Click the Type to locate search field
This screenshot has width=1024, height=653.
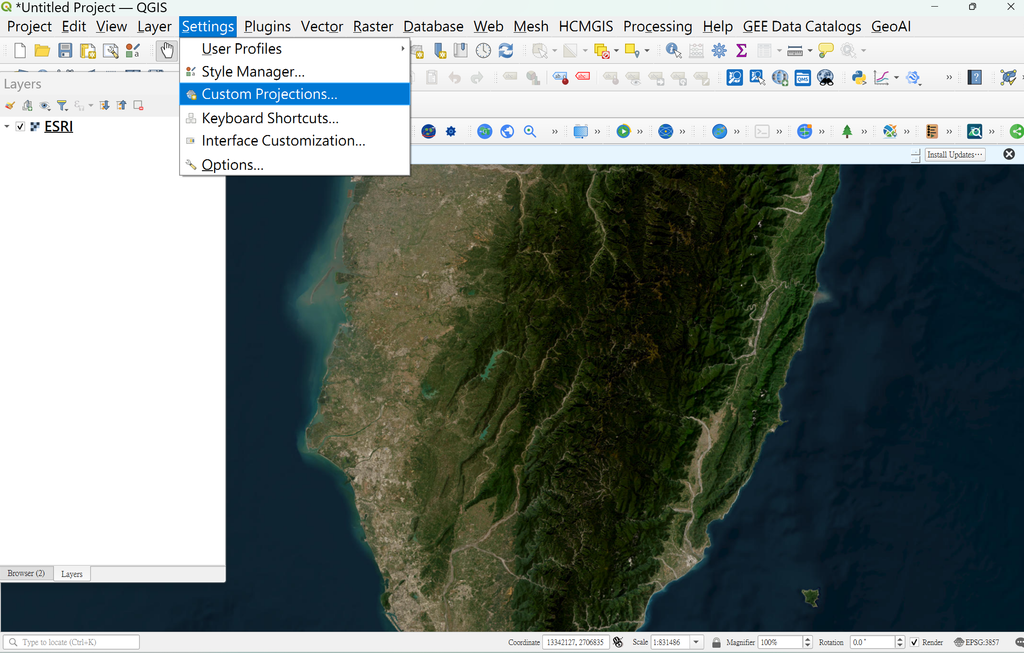(x=71, y=642)
